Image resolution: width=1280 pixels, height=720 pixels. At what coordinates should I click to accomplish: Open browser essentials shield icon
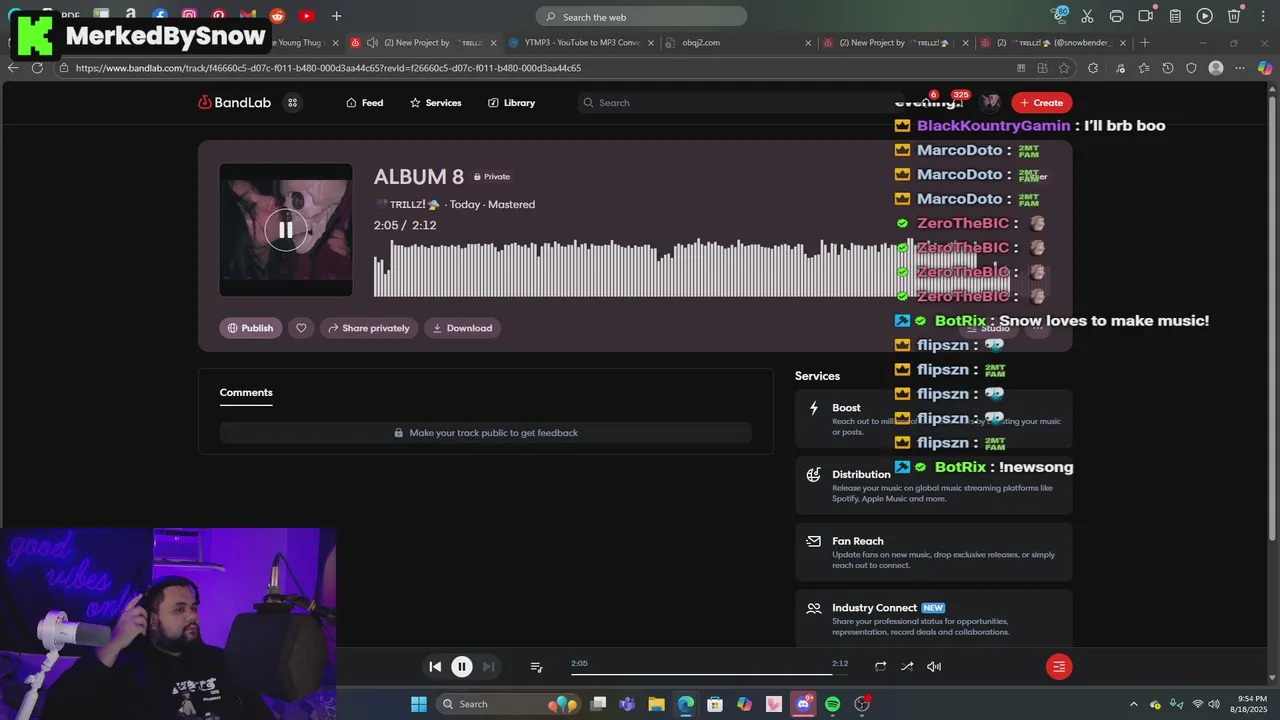click(x=1191, y=68)
